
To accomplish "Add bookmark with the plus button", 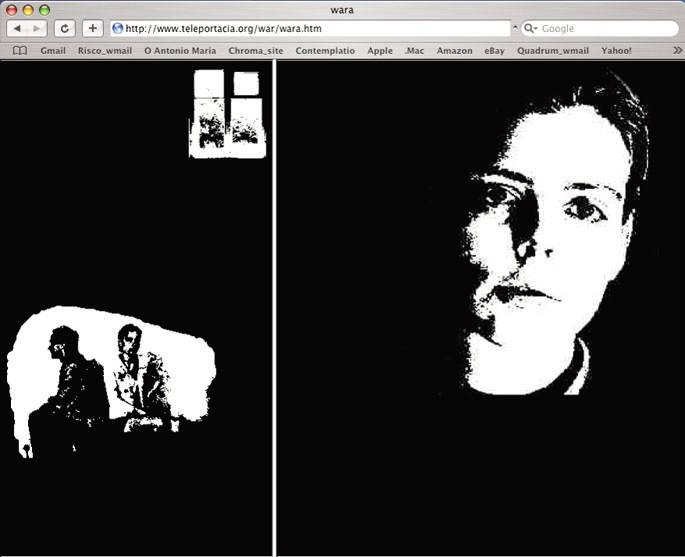I will 92,28.
